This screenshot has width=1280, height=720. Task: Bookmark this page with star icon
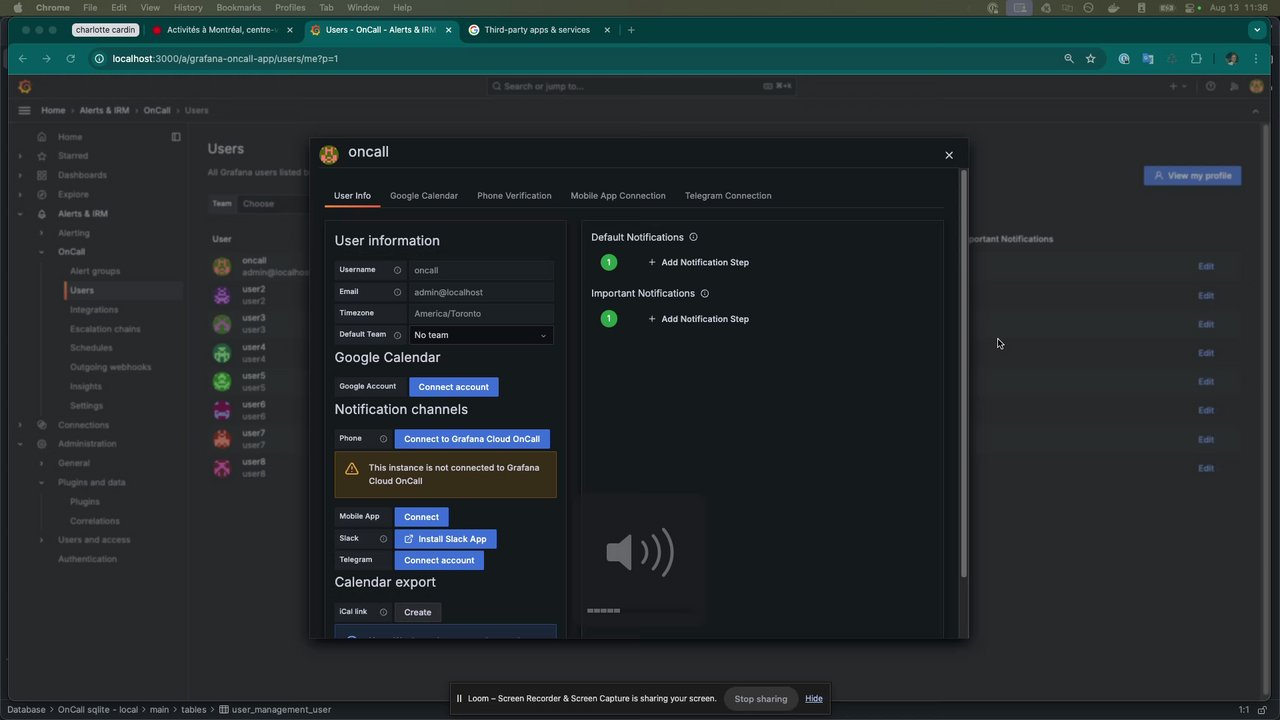tap(1090, 59)
